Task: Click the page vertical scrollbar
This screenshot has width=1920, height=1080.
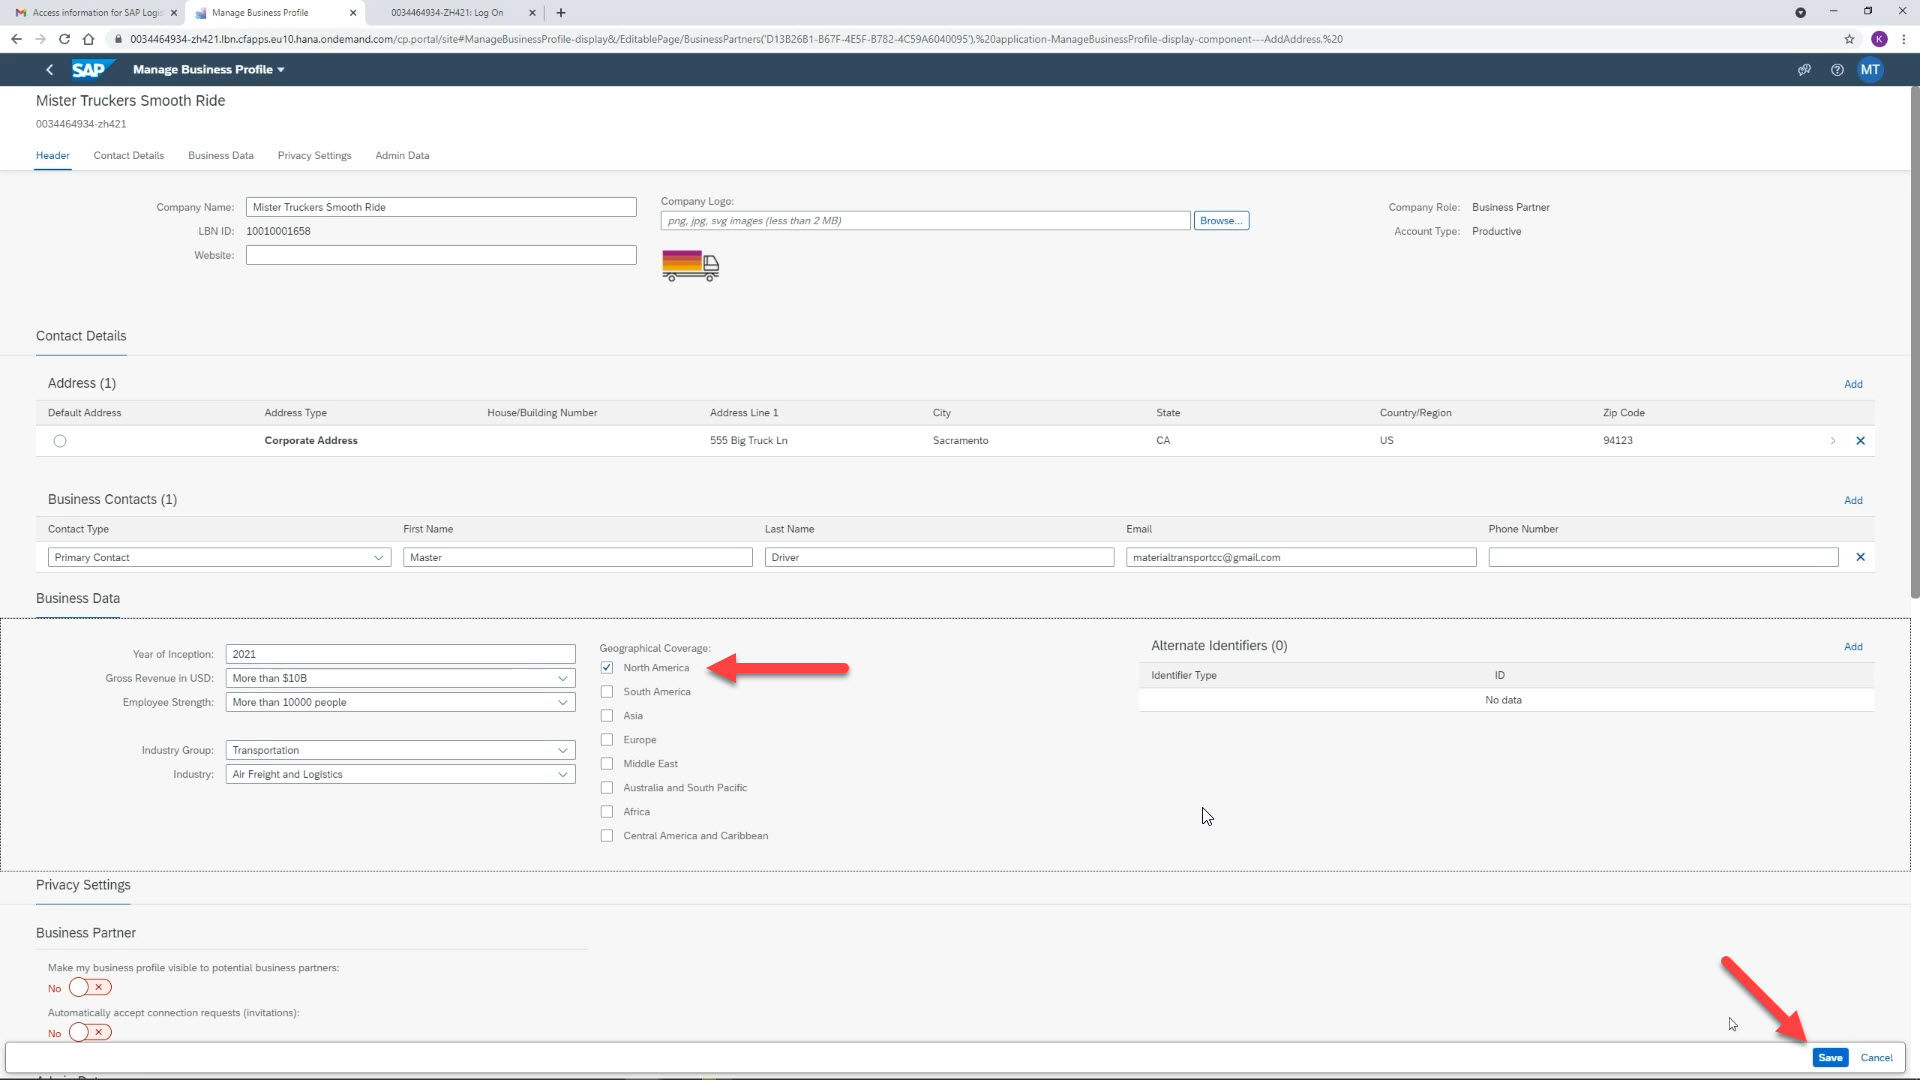Action: (1914, 342)
